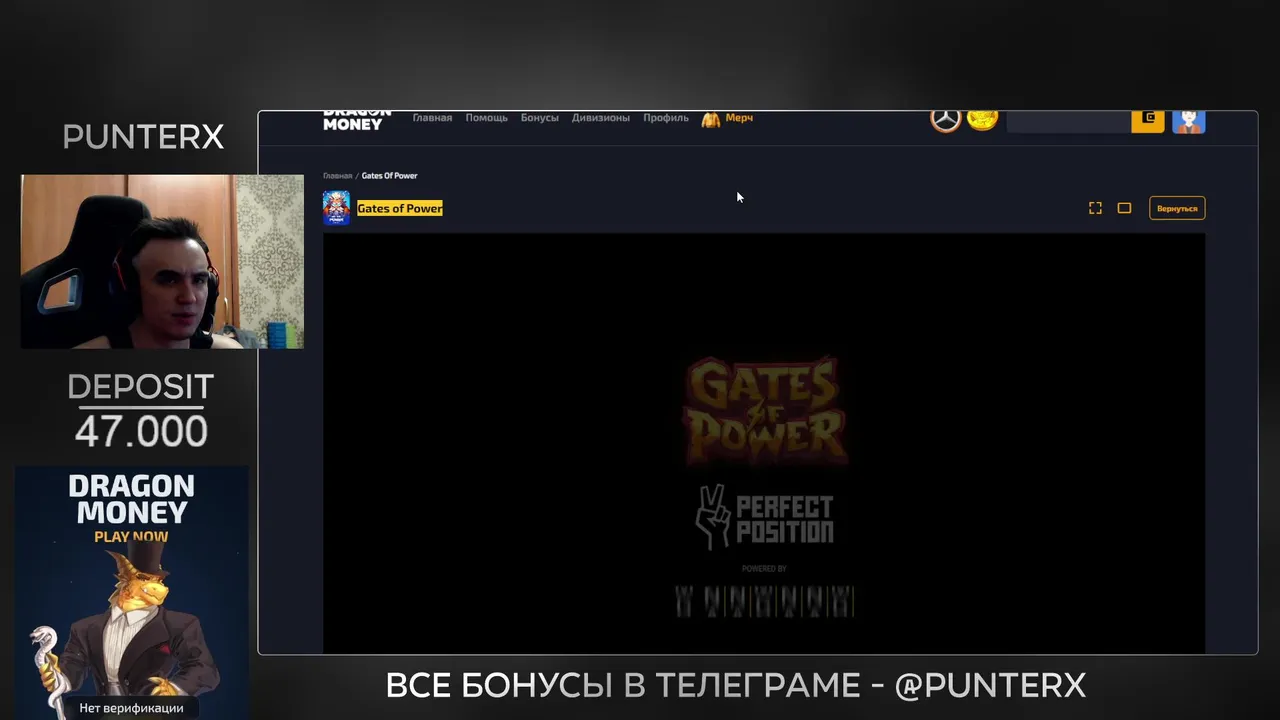Click the Gates Of Power breadcrumb text
This screenshot has height=720, width=1280.
(389, 176)
